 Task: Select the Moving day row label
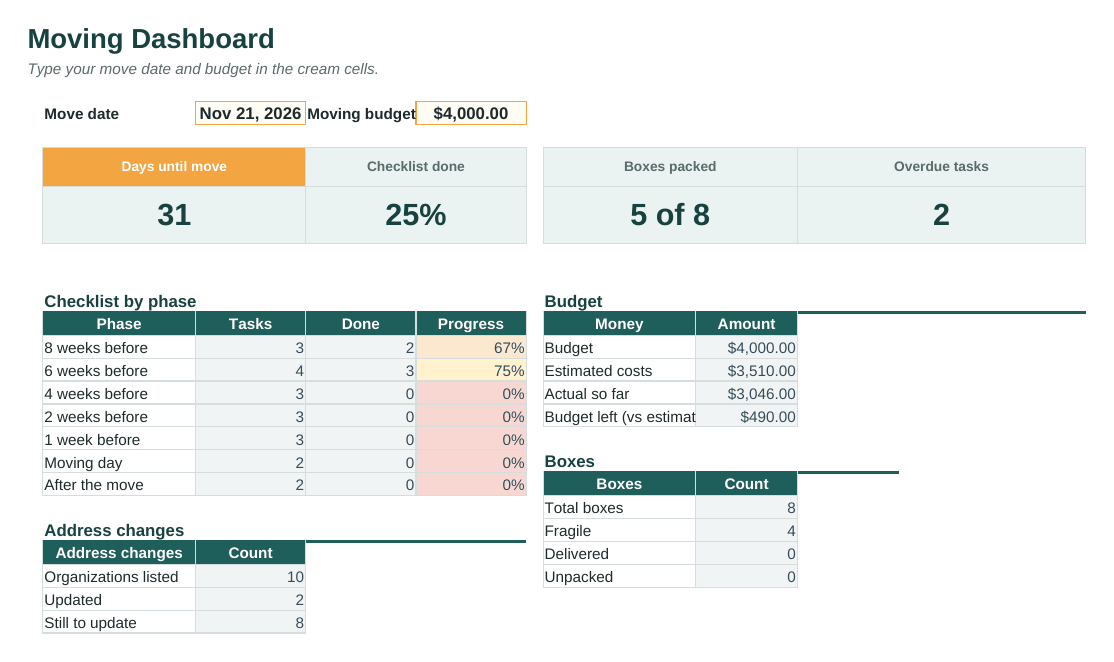119,462
